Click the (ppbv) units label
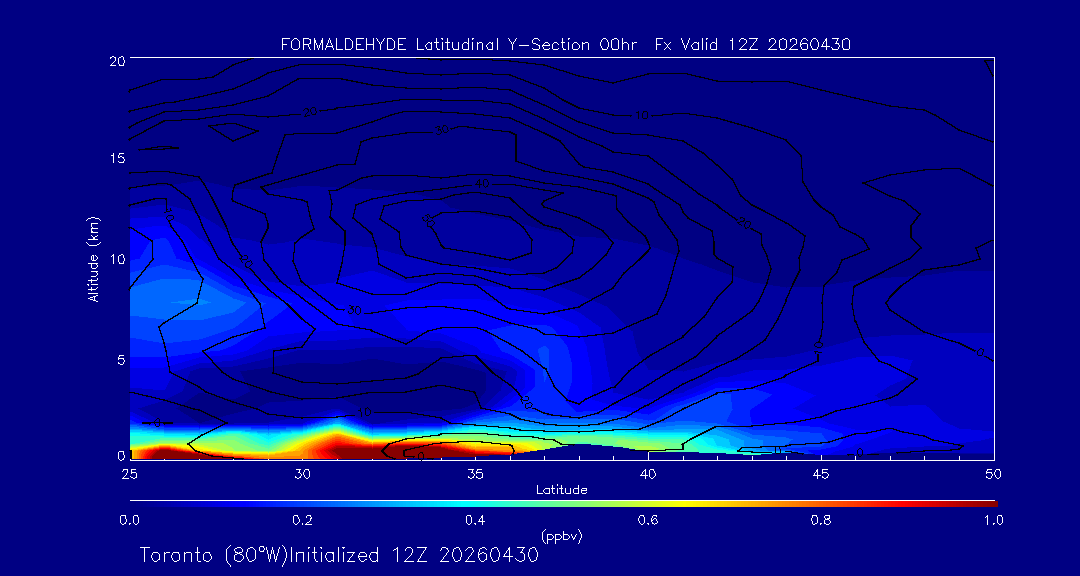The width and height of the screenshot is (1080, 576). point(561,535)
